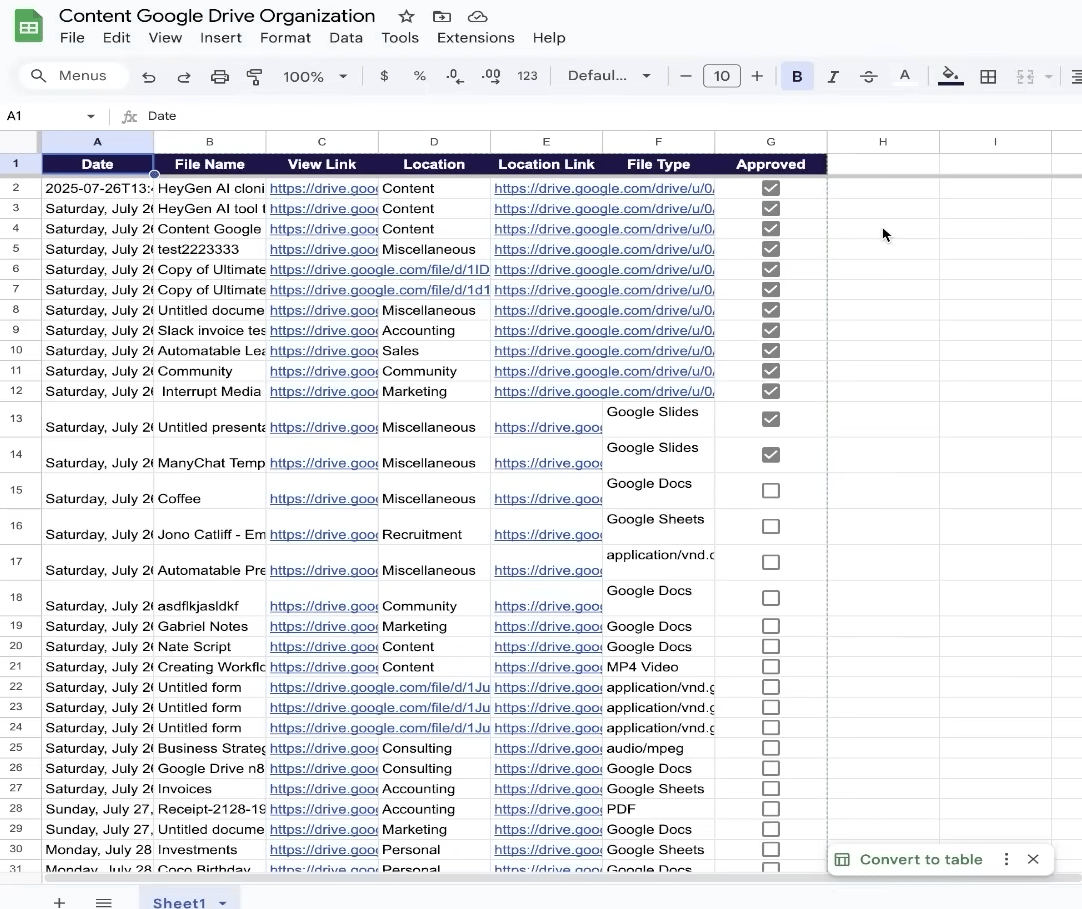Open the Name box dropdown arrow
Image resolution: width=1082 pixels, height=909 pixels.
point(90,116)
